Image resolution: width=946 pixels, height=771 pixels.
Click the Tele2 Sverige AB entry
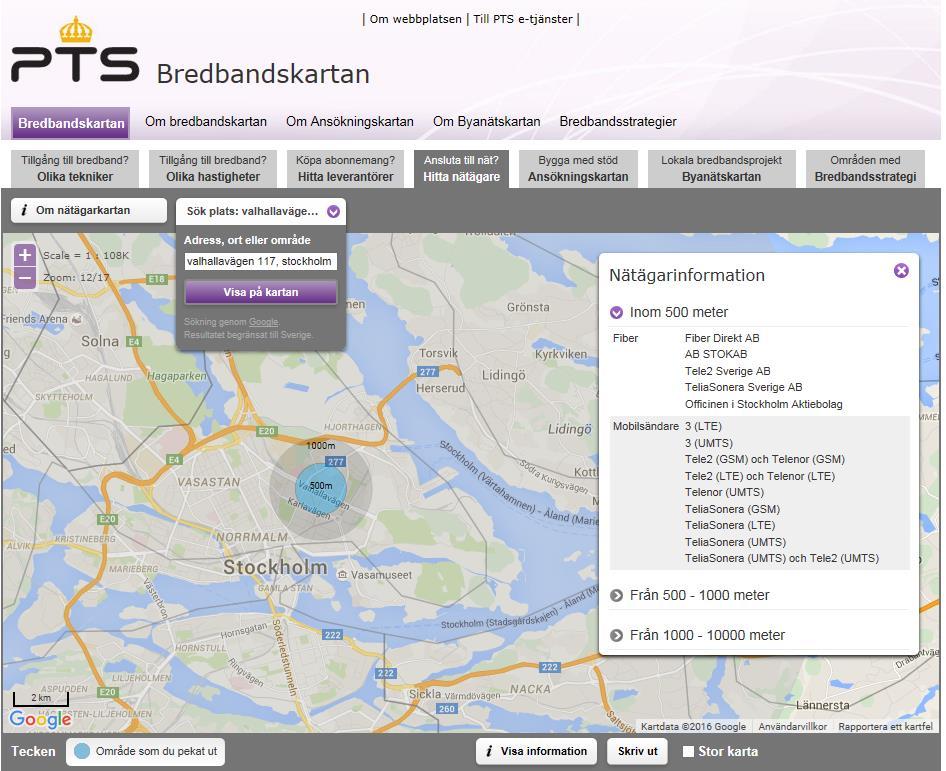click(728, 371)
